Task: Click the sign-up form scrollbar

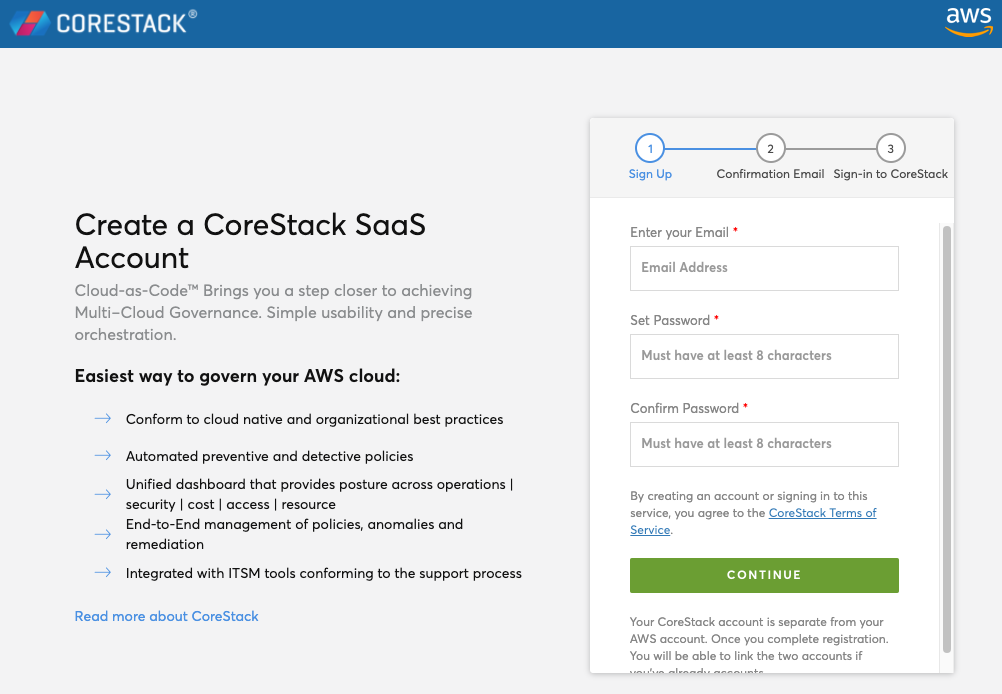Action: (x=947, y=439)
